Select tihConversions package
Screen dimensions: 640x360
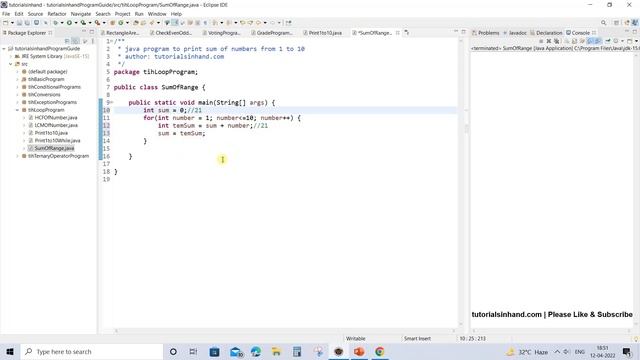(44, 95)
